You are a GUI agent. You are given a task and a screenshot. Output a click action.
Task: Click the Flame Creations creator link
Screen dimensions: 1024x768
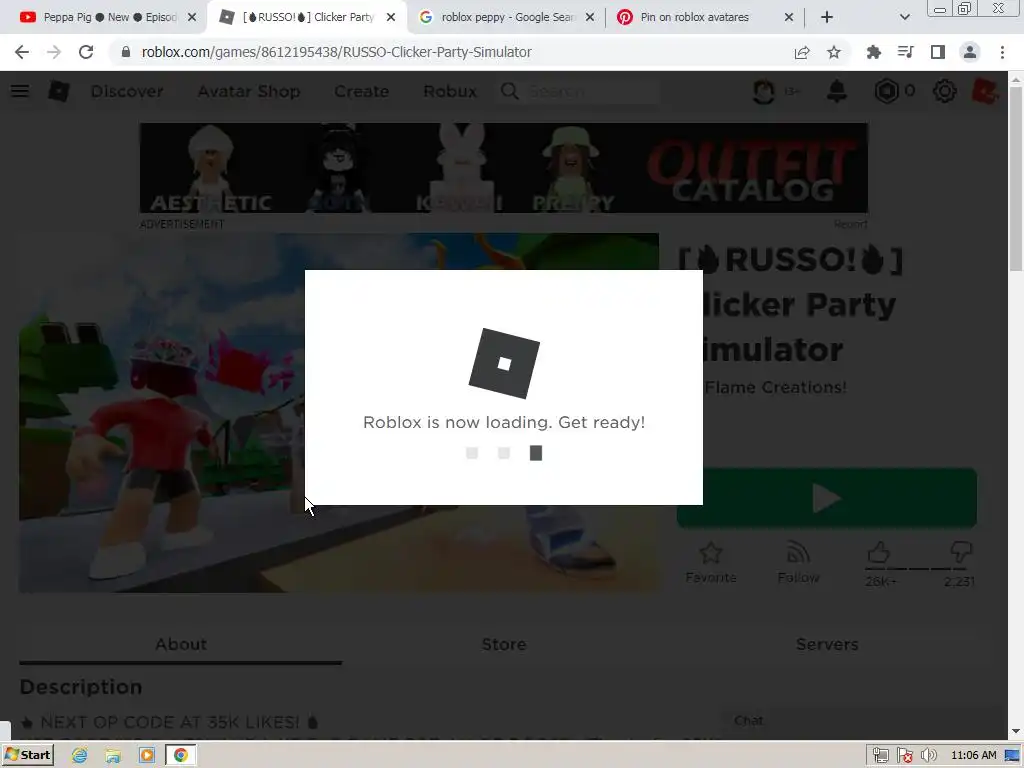(775, 387)
